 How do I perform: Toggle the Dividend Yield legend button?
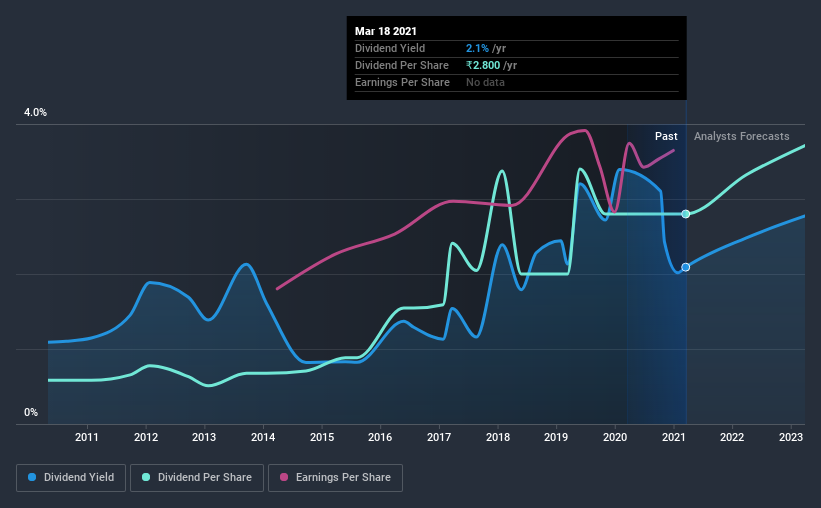(71, 478)
